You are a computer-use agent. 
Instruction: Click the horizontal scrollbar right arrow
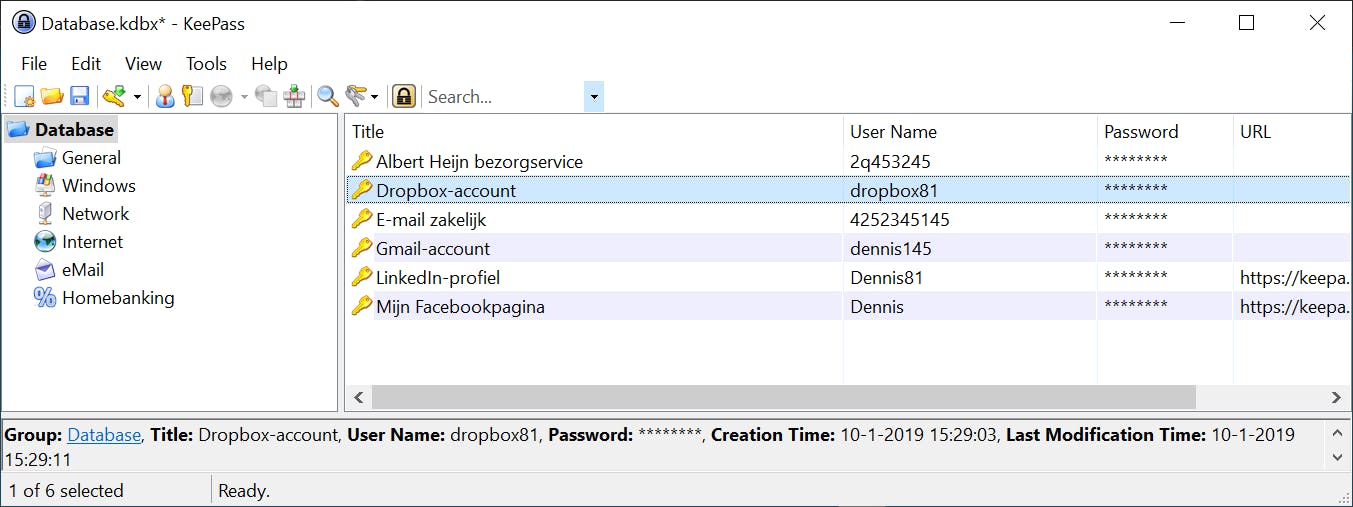click(1336, 398)
